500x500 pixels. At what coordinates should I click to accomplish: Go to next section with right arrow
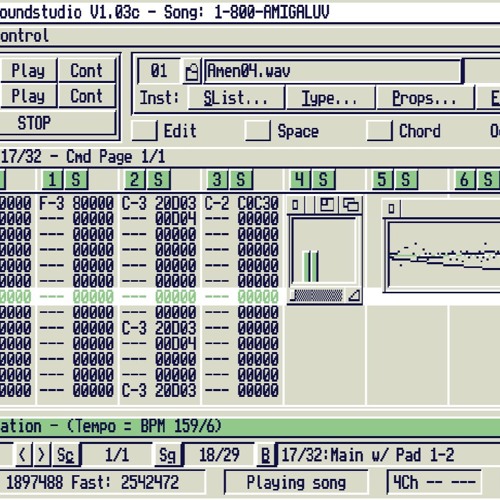click(42, 455)
